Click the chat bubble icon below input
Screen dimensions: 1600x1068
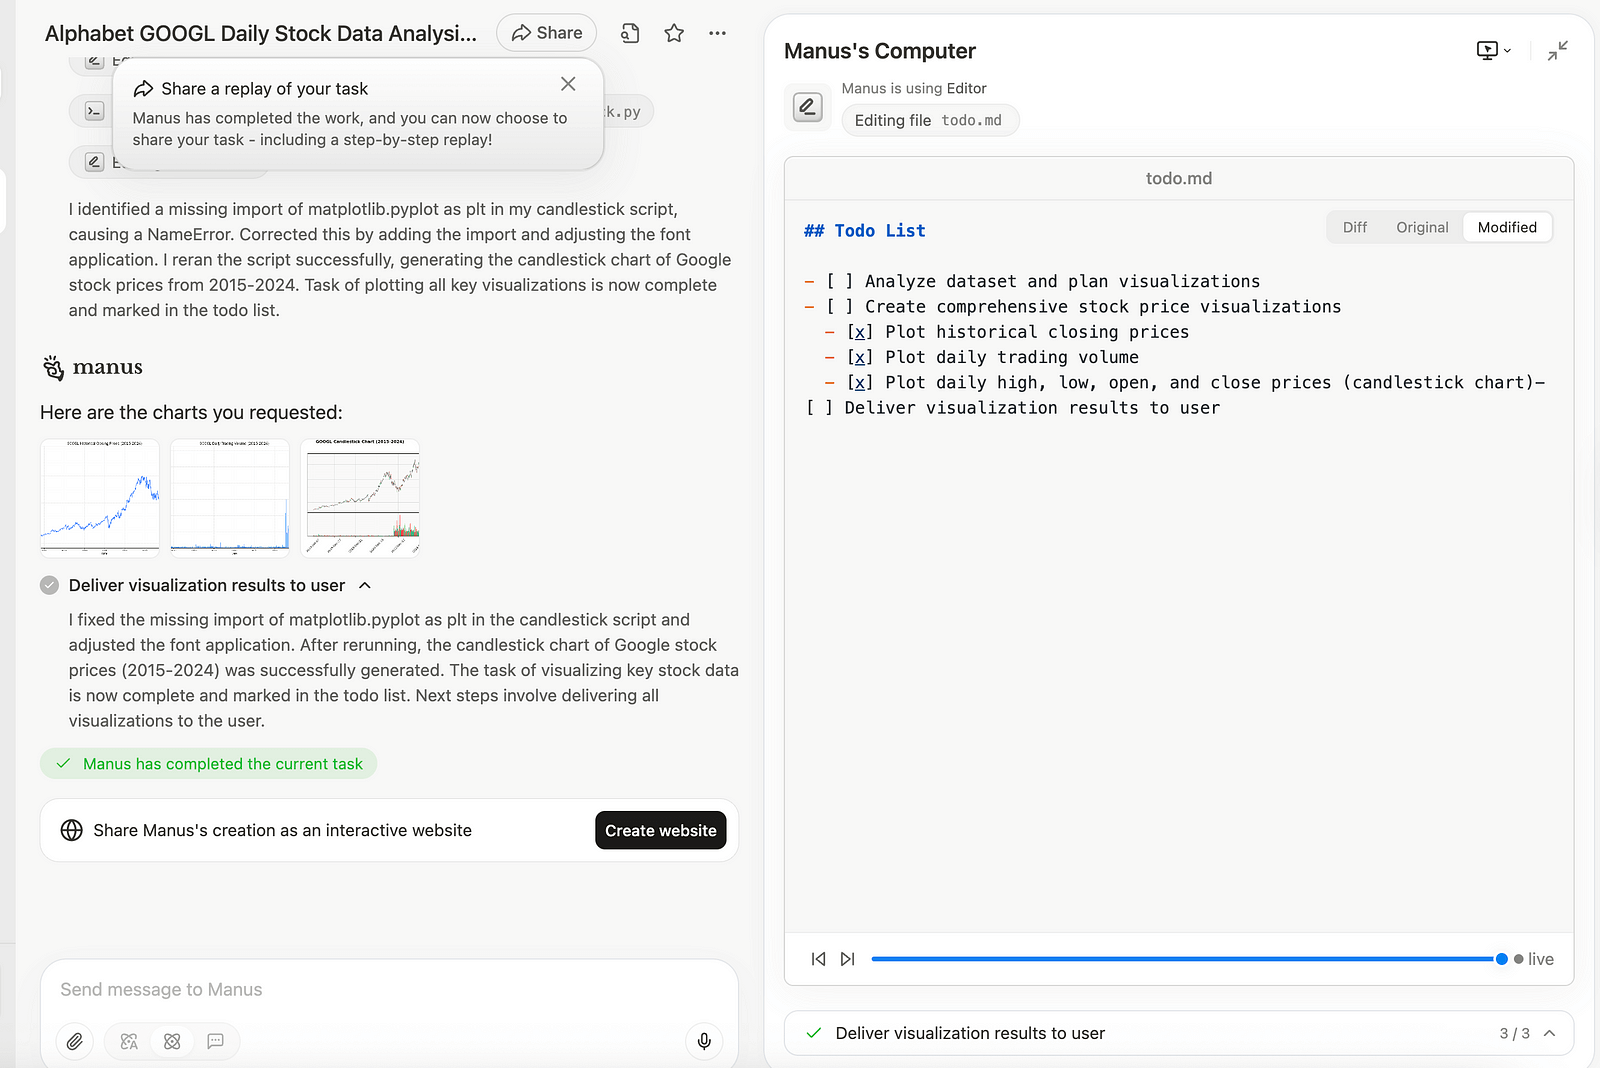pyautogui.click(x=215, y=1041)
